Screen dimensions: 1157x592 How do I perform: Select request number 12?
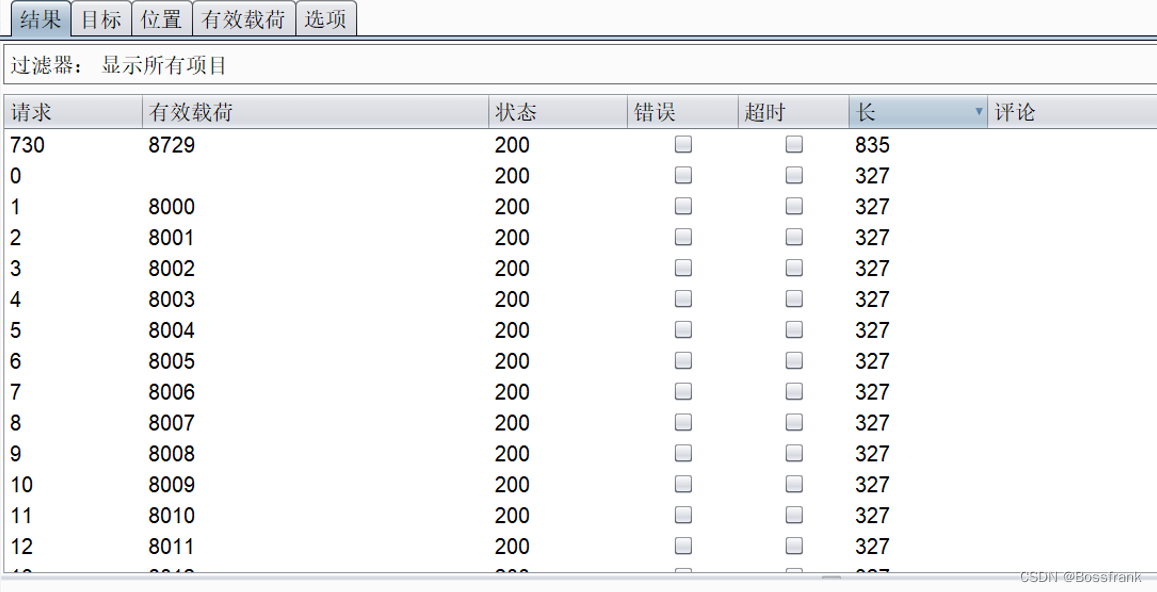point(21,546)
